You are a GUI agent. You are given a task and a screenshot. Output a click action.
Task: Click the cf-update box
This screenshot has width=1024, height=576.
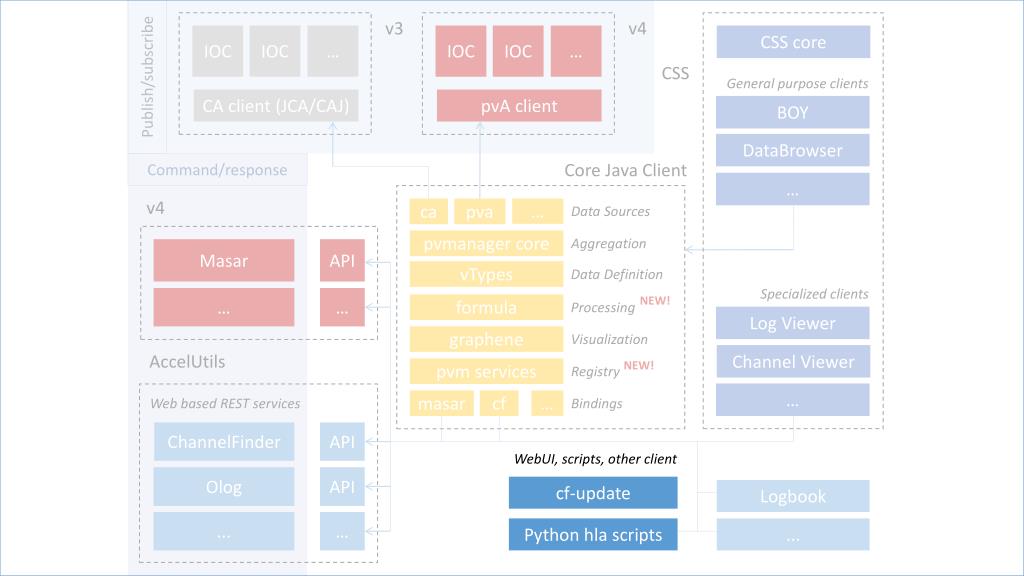pos(593,493)
